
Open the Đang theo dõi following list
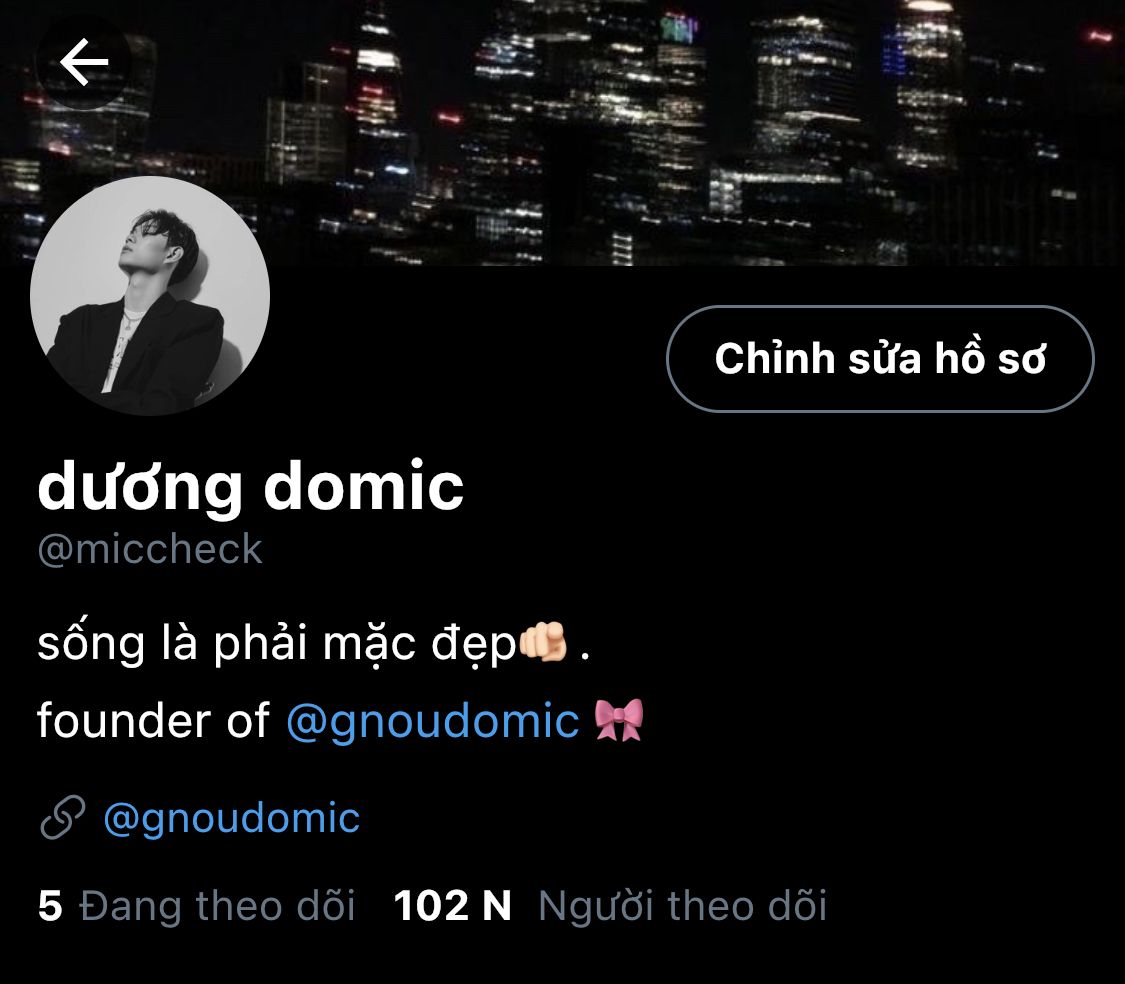[217, 906]
